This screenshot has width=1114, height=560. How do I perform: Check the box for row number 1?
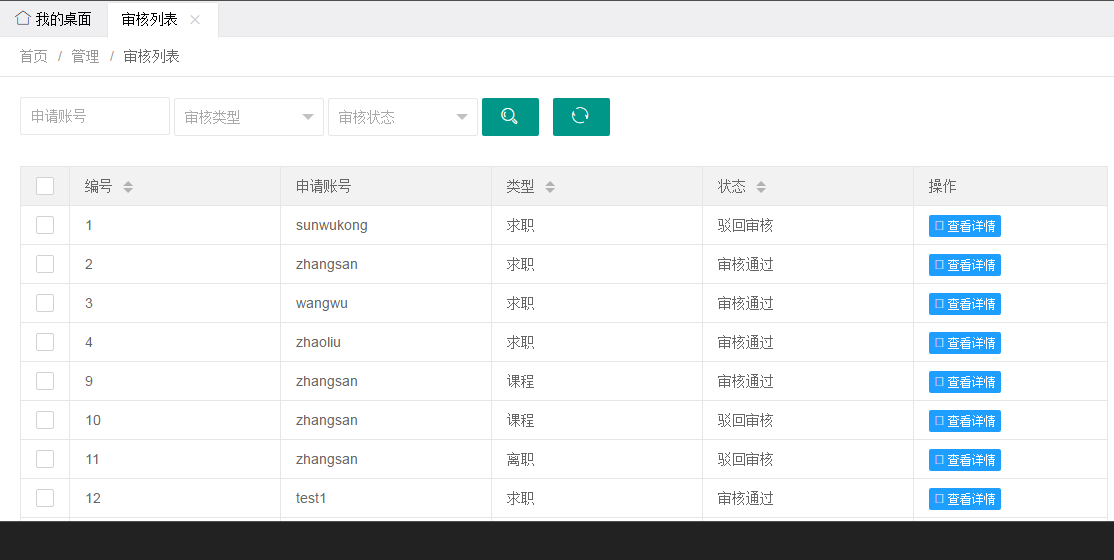click(x=45, y=225)
